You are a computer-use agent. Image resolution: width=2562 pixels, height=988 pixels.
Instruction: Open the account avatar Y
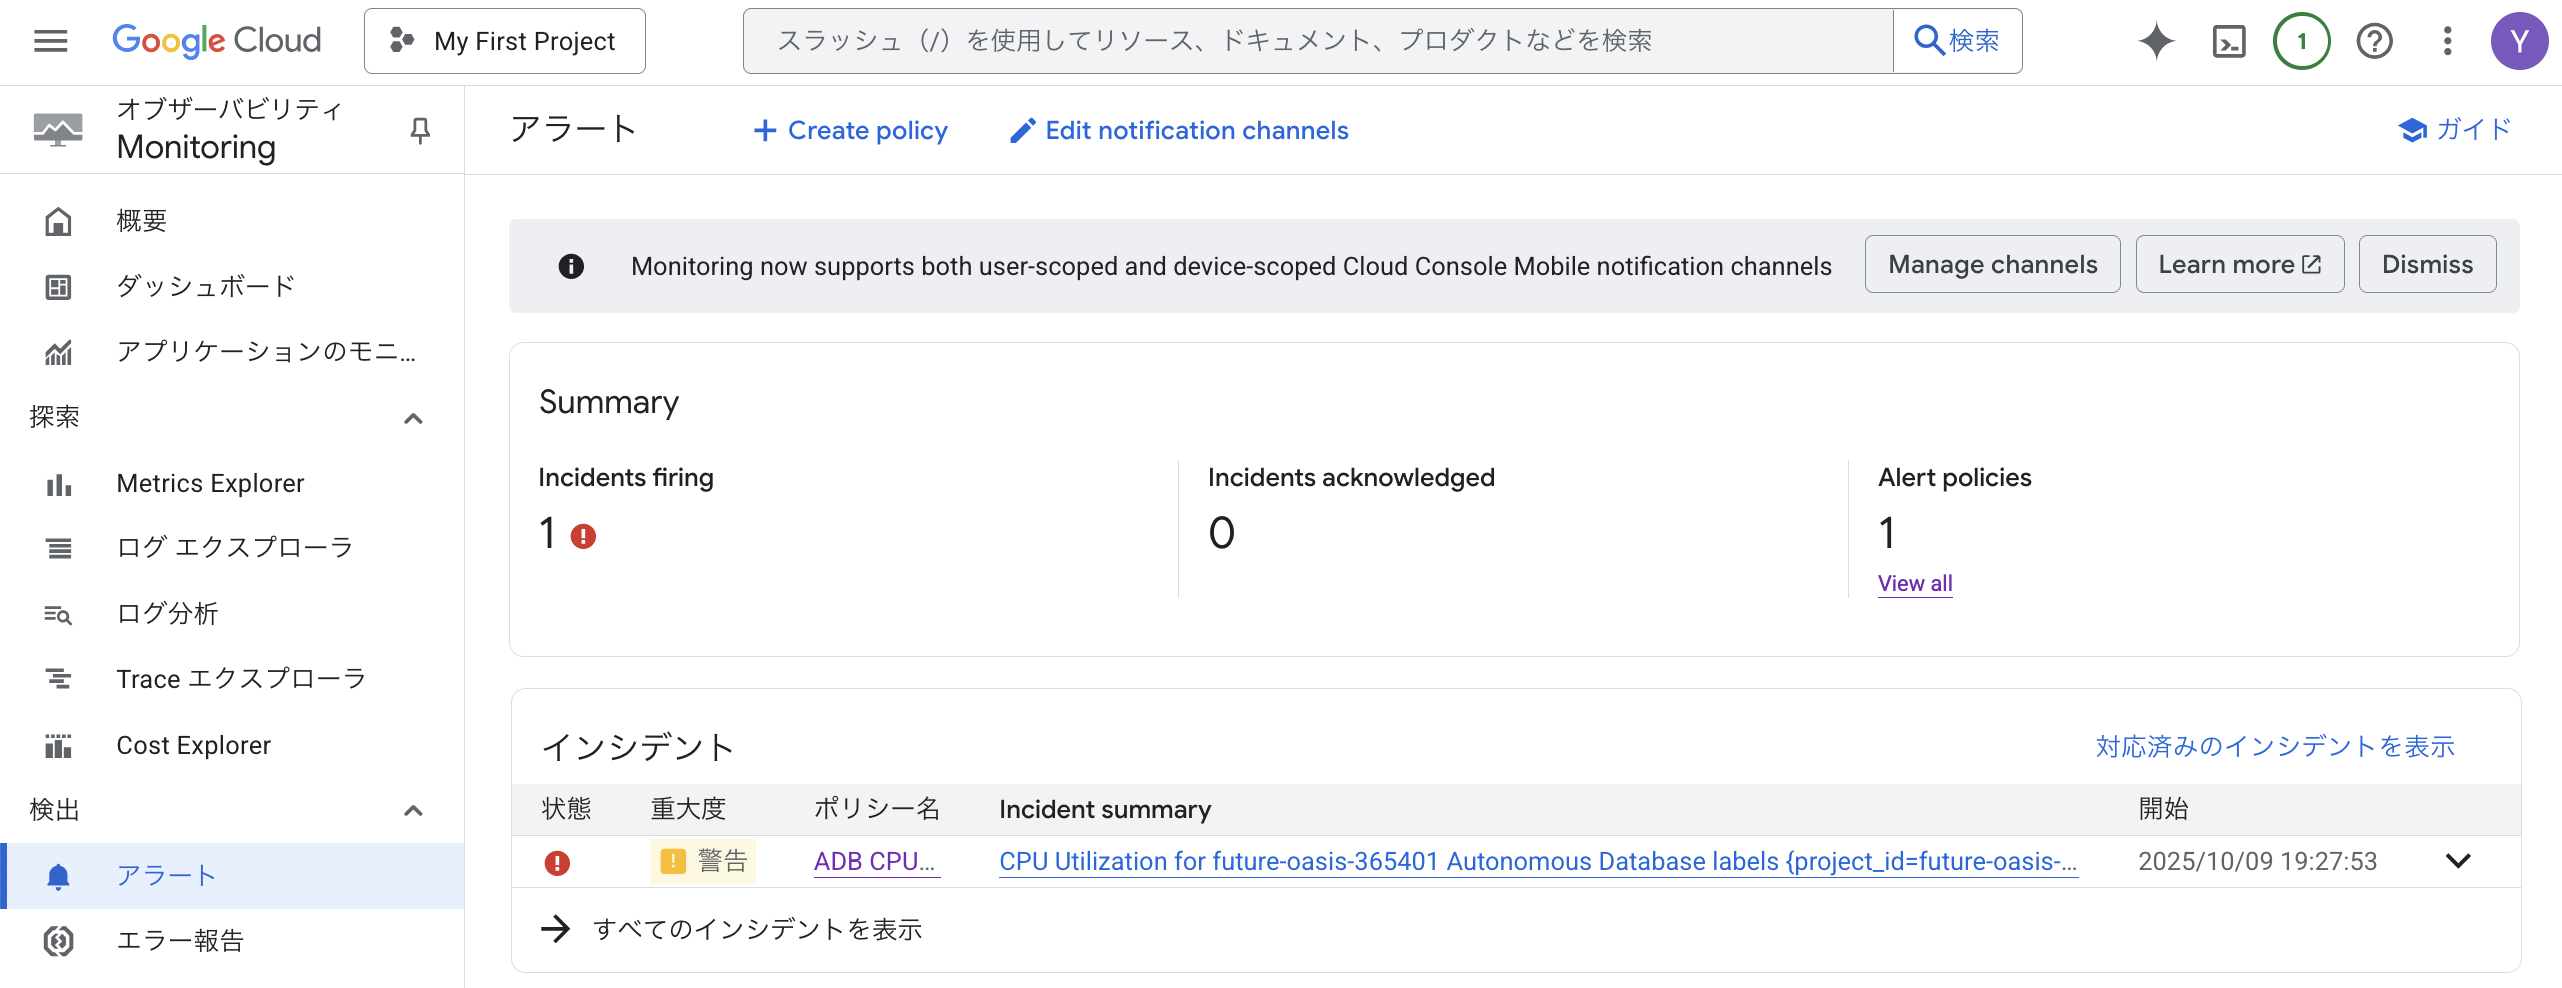pos(2520,40)
